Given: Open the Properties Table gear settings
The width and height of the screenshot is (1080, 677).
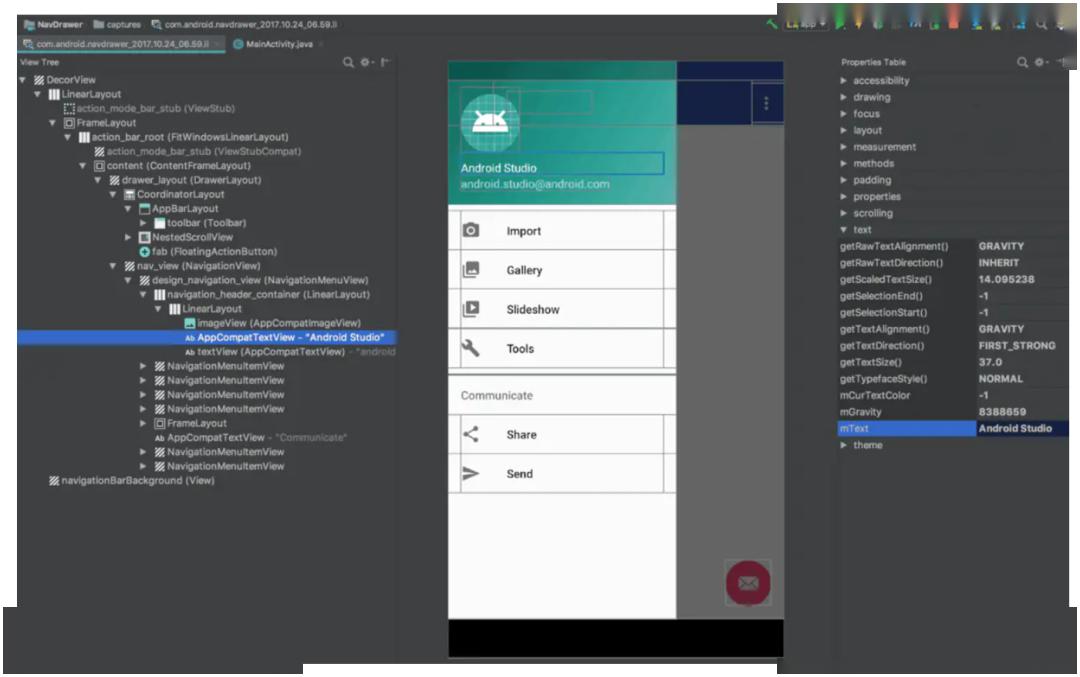Looking at the screenshot, I should (1041, 62).
